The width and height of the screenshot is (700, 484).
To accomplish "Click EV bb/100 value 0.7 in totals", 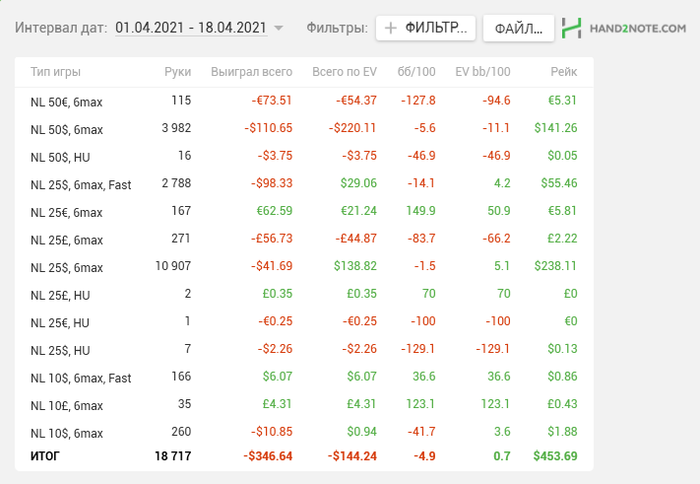I will click(x=502, y=456).
